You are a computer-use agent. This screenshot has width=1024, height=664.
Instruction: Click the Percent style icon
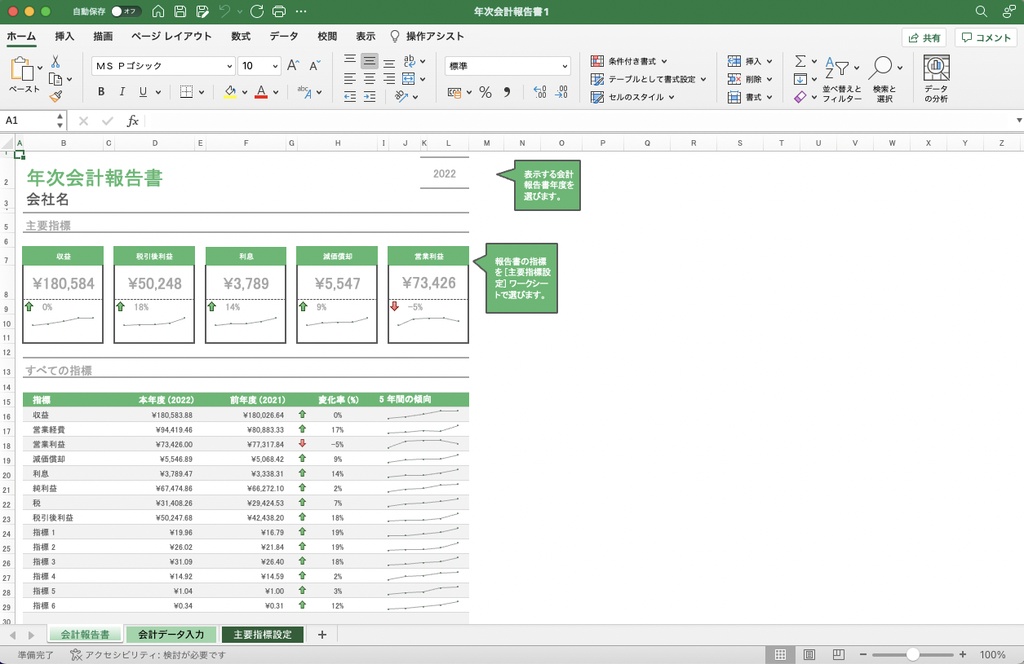point(485,93)
